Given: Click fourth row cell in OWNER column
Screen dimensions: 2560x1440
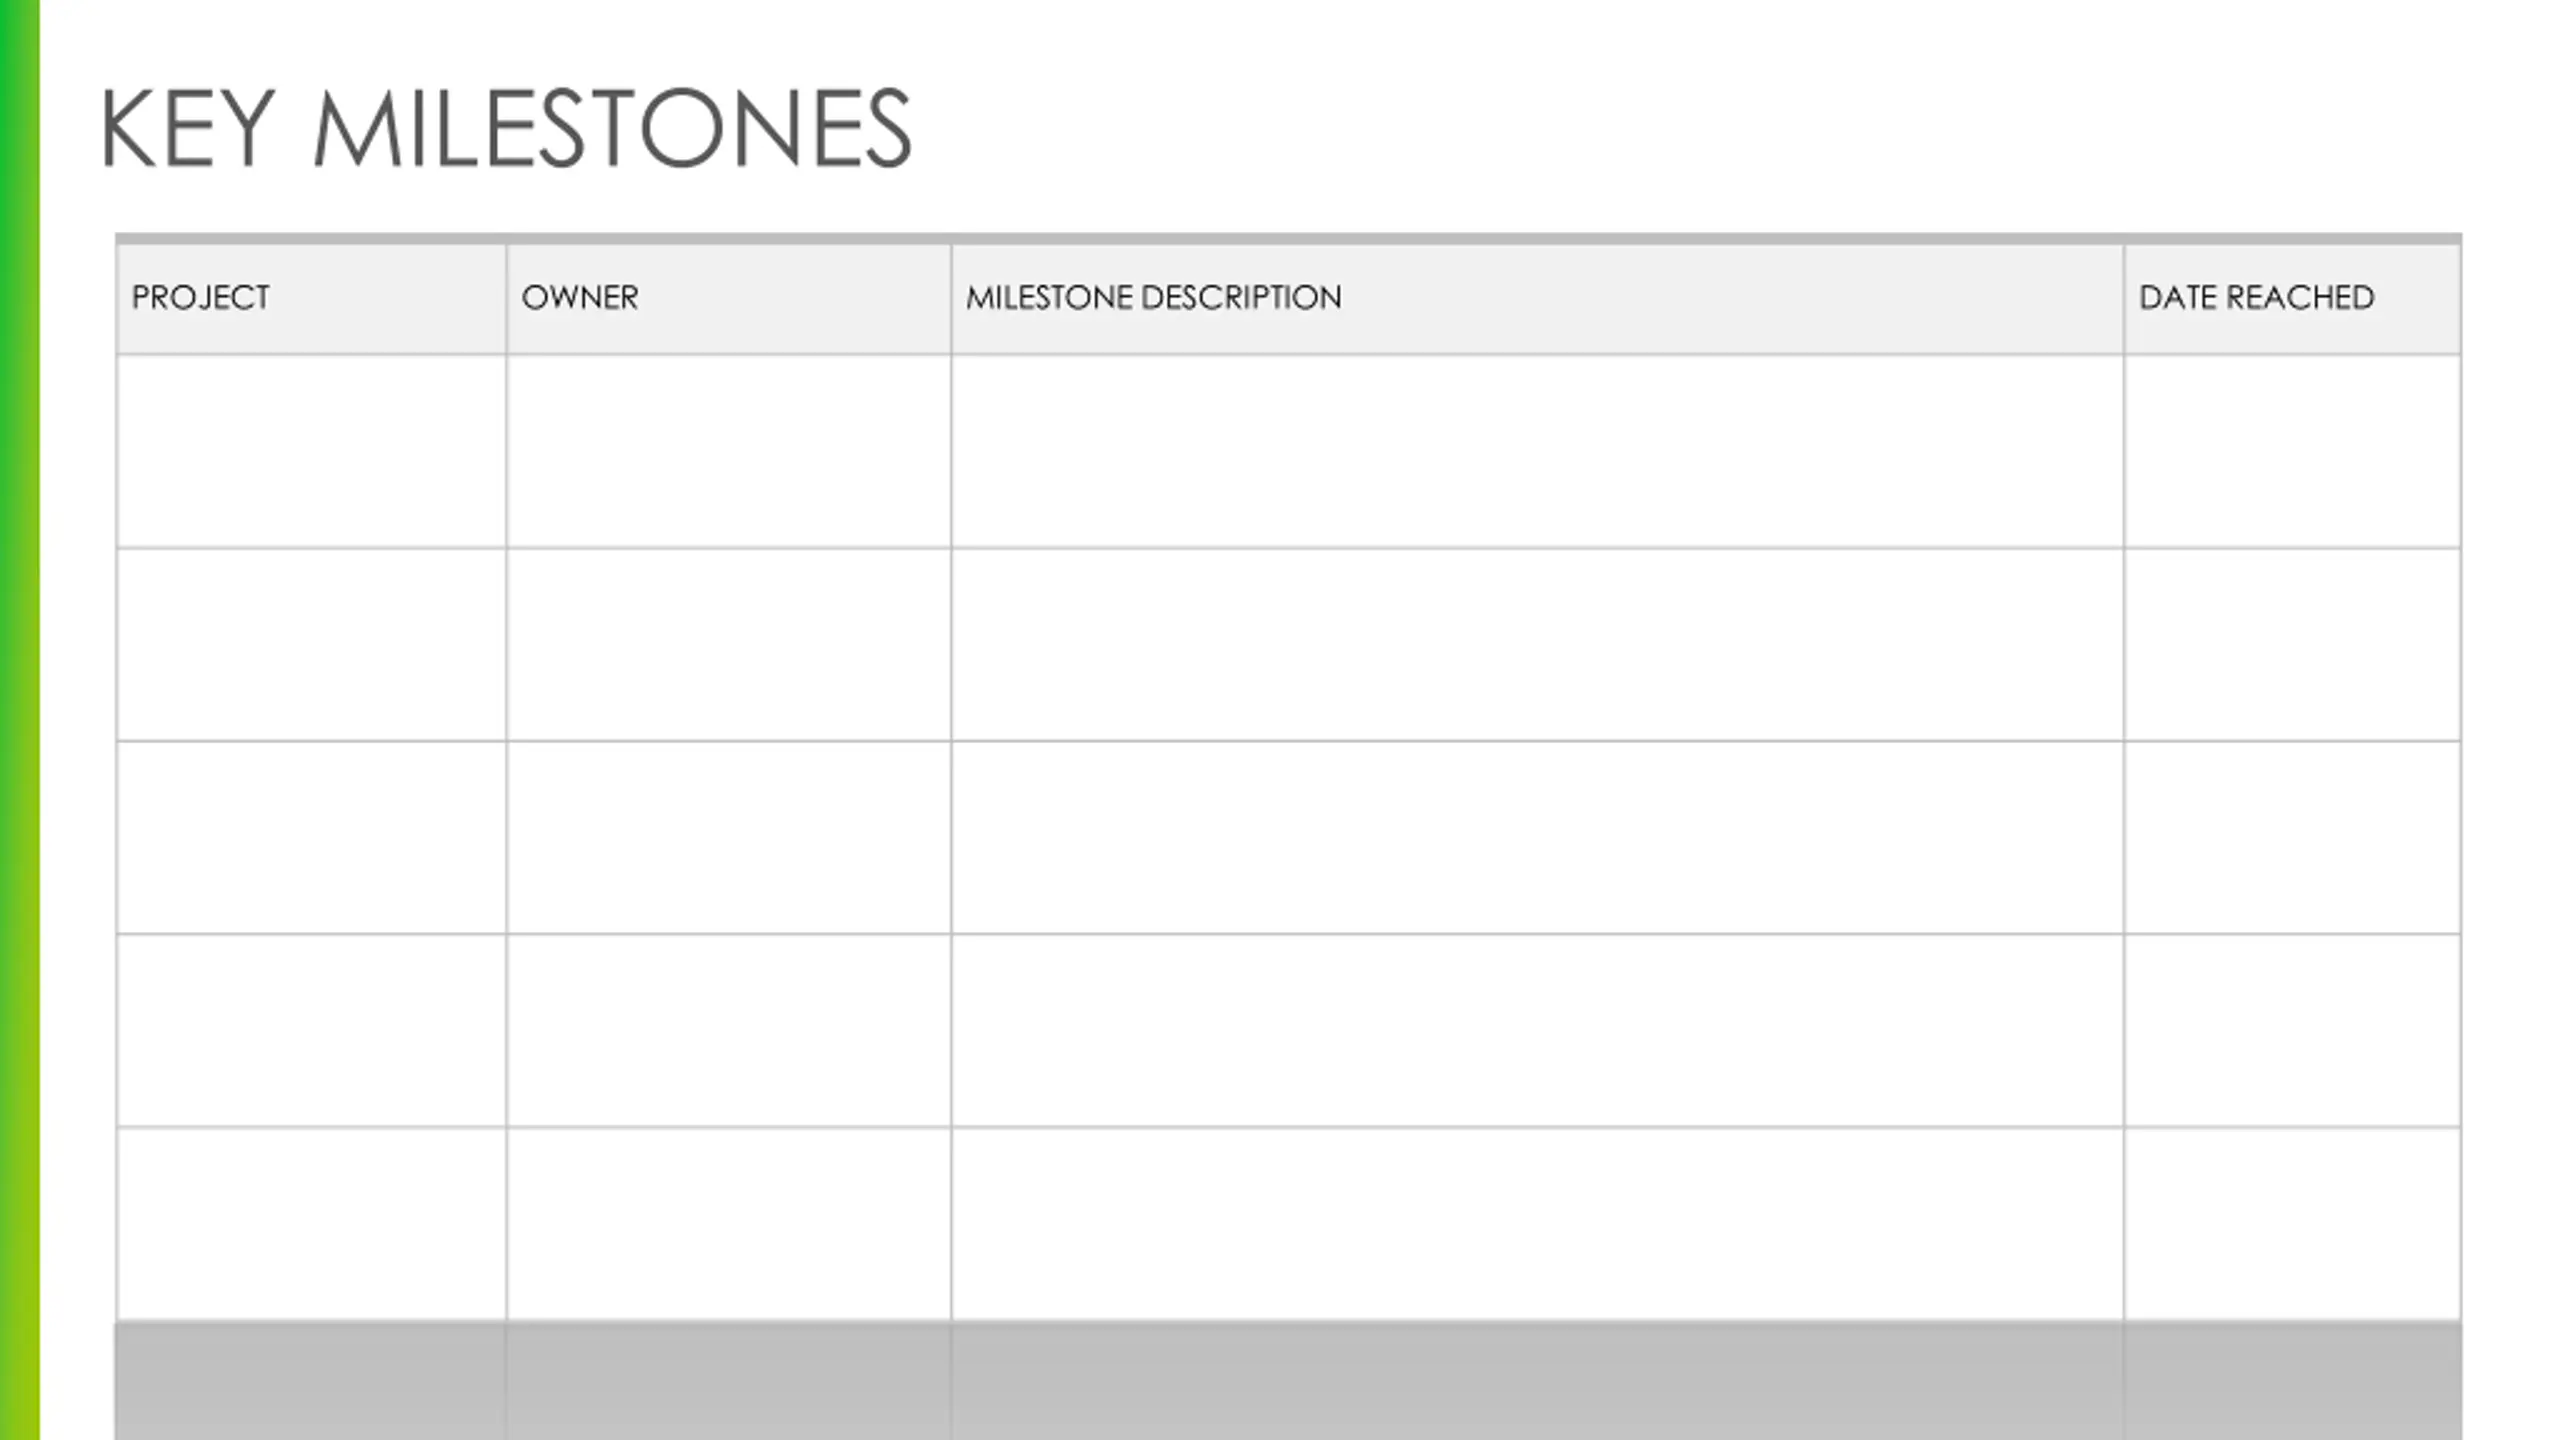Looking at the screenshot, I should (729, 1031).
